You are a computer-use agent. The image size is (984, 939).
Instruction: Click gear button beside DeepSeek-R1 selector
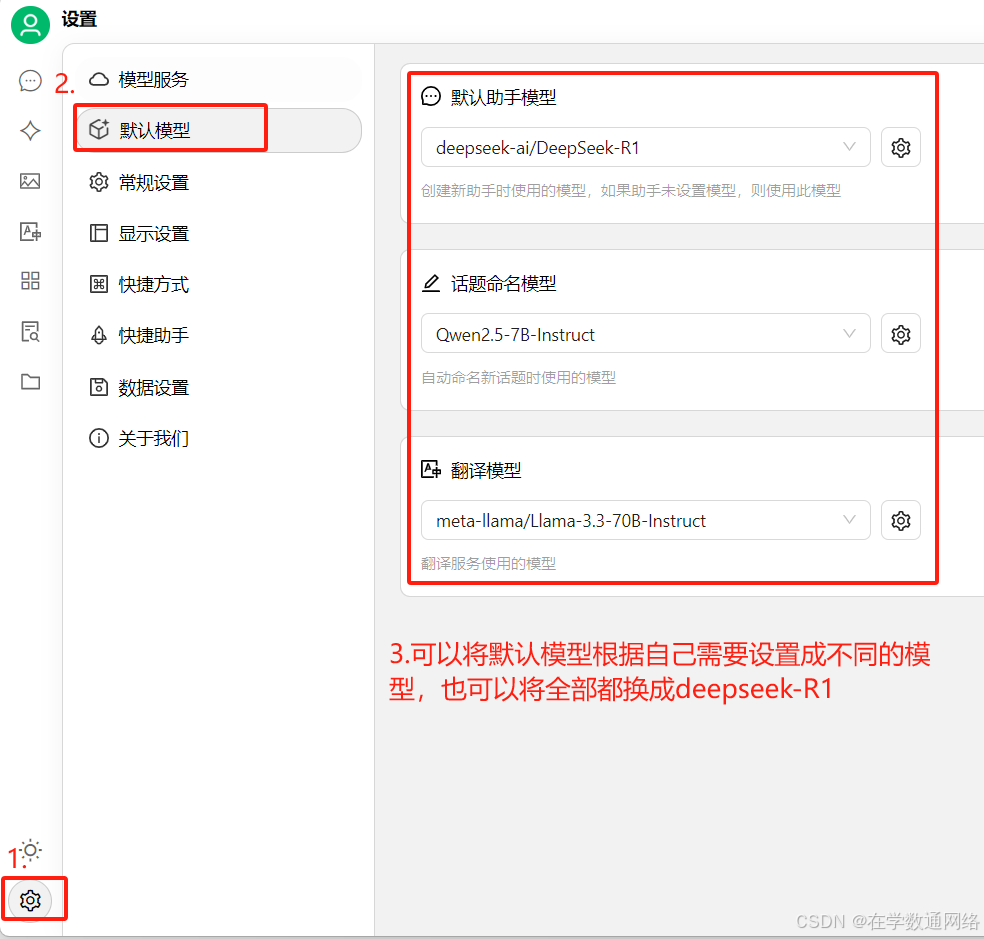tap(901, 148)
